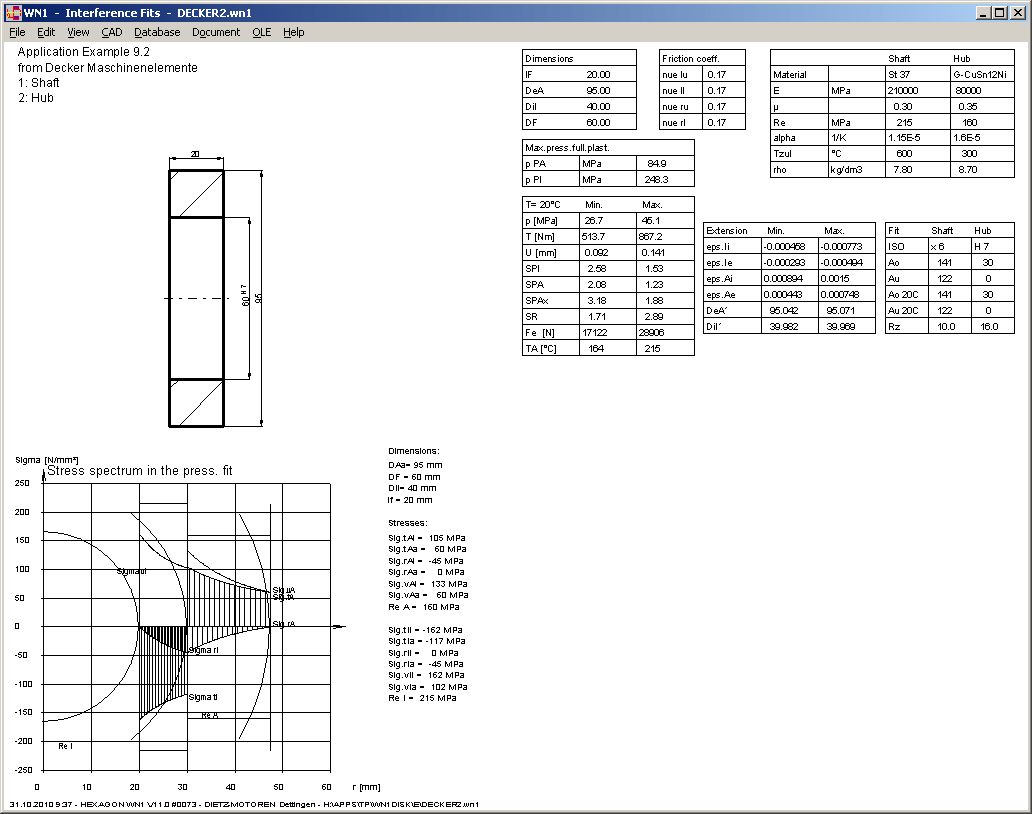Open the Document menu
The height and width of the screenshot is (814, 1032).
(216, 32)
